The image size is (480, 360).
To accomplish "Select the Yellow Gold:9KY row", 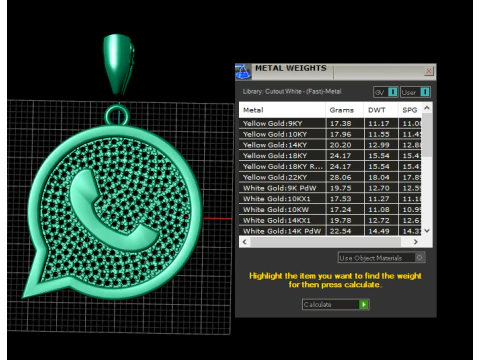I will pyautogui.click(x=330, y=124).
